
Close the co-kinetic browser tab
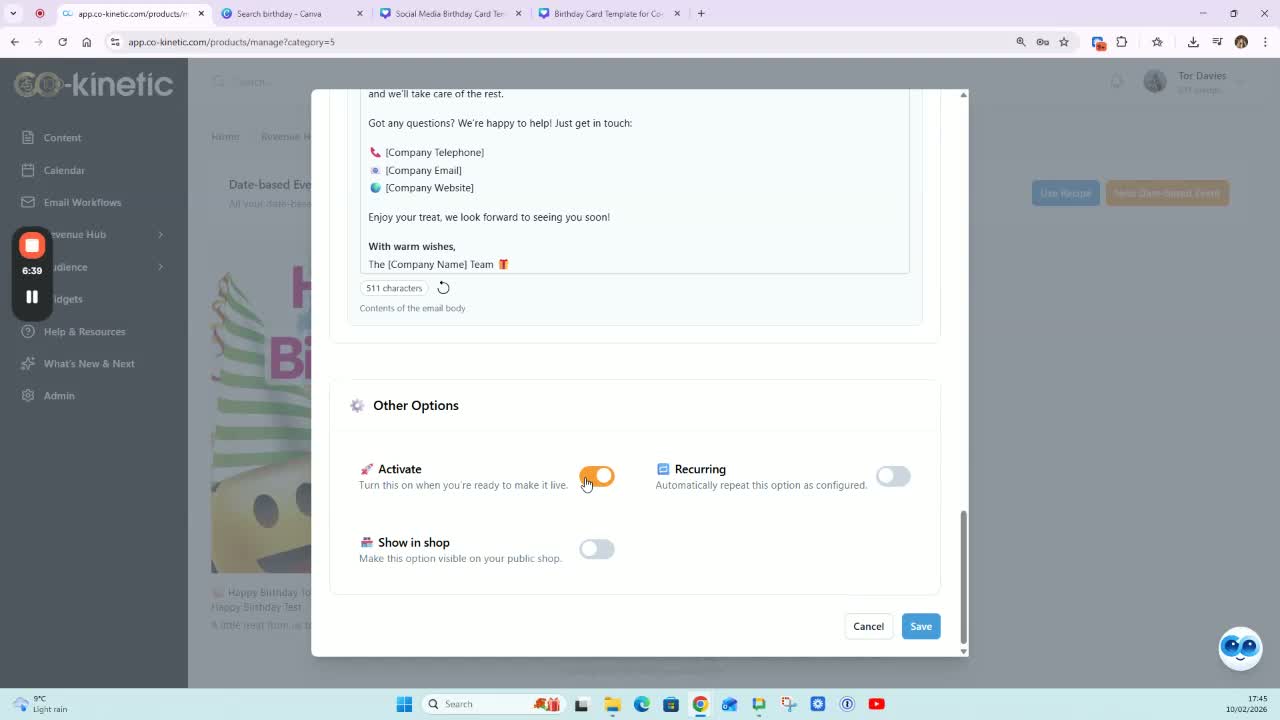201,14
